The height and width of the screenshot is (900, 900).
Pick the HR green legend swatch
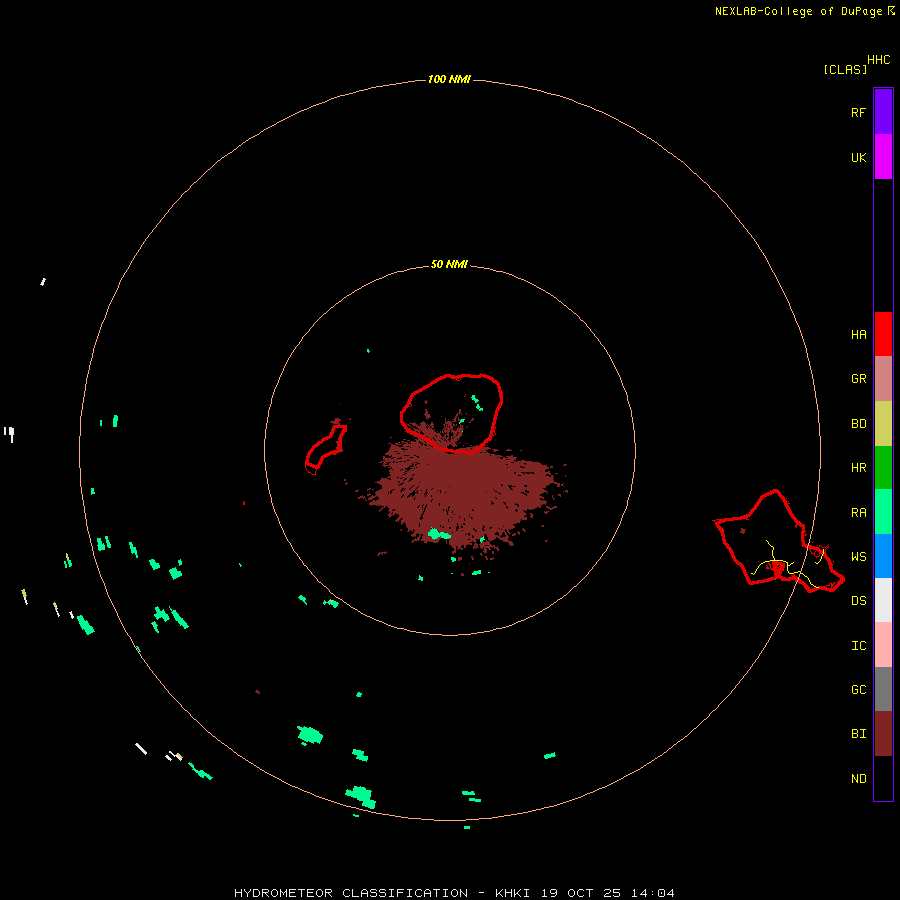(x=883, y=467)
